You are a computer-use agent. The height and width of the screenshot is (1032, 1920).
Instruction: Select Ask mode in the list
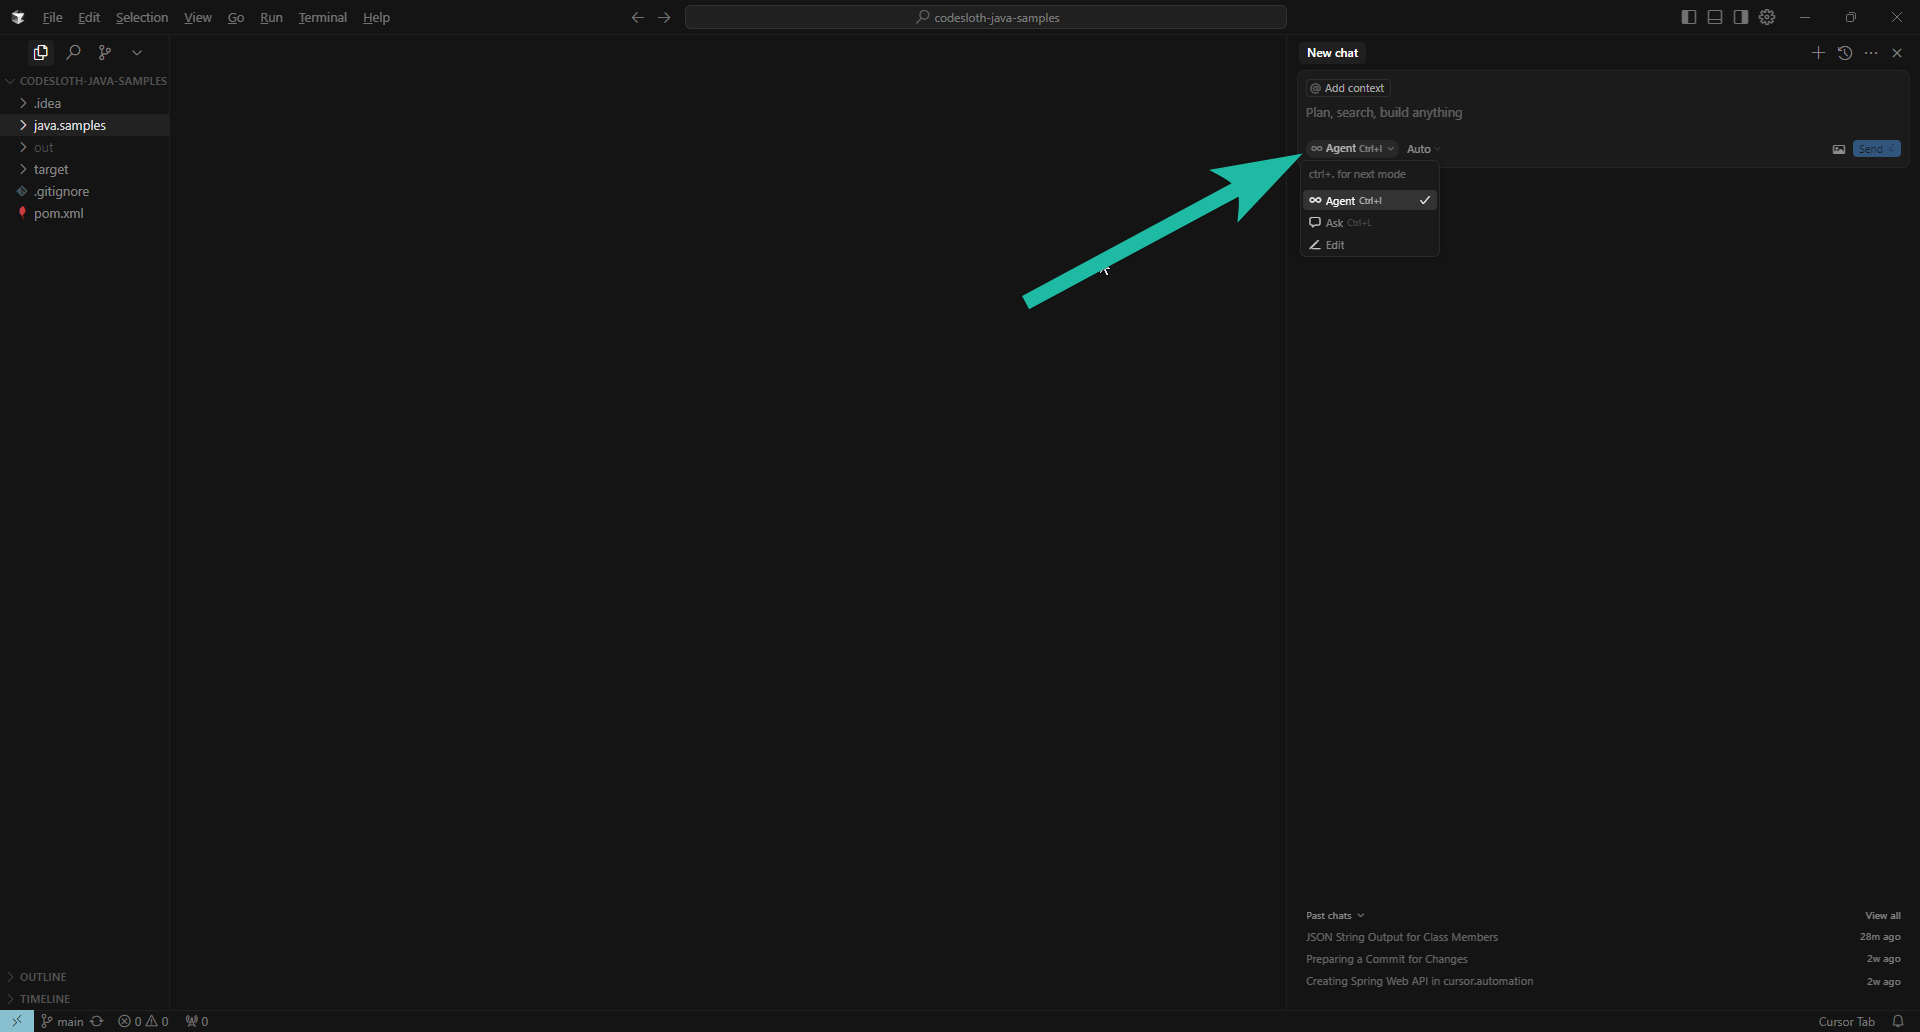tap(1369, 223)
